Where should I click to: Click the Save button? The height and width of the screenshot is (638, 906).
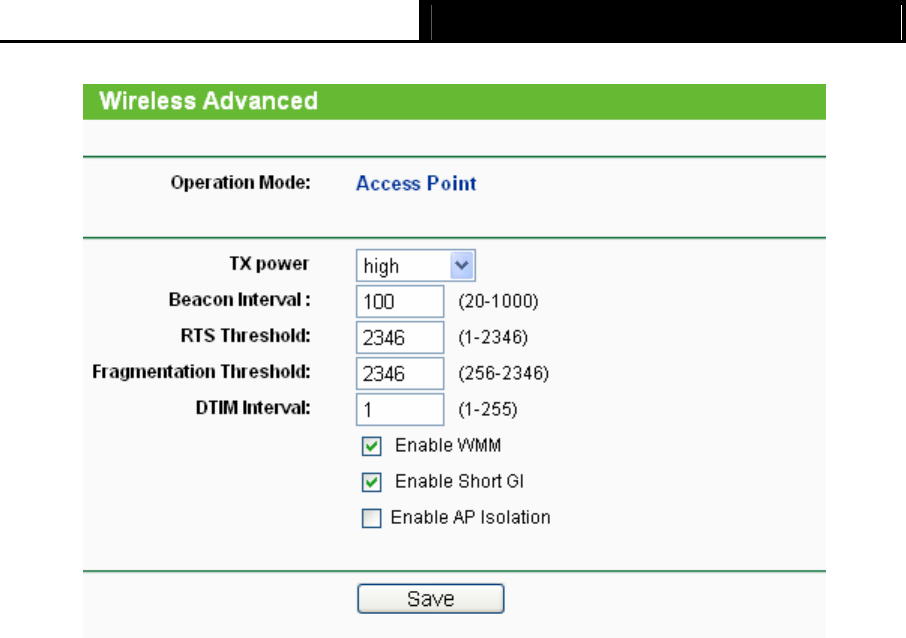click(430, 599)
